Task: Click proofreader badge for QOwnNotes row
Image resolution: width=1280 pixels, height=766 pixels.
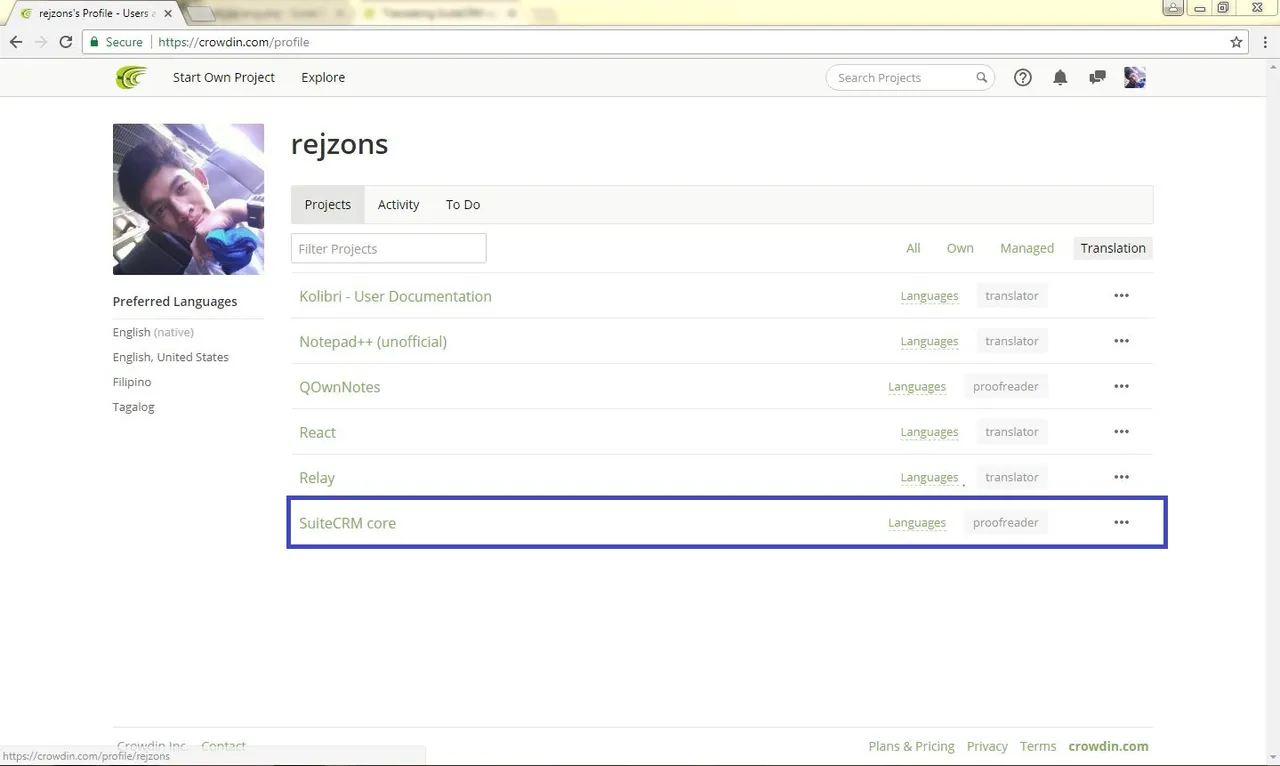Action: 1006,386
